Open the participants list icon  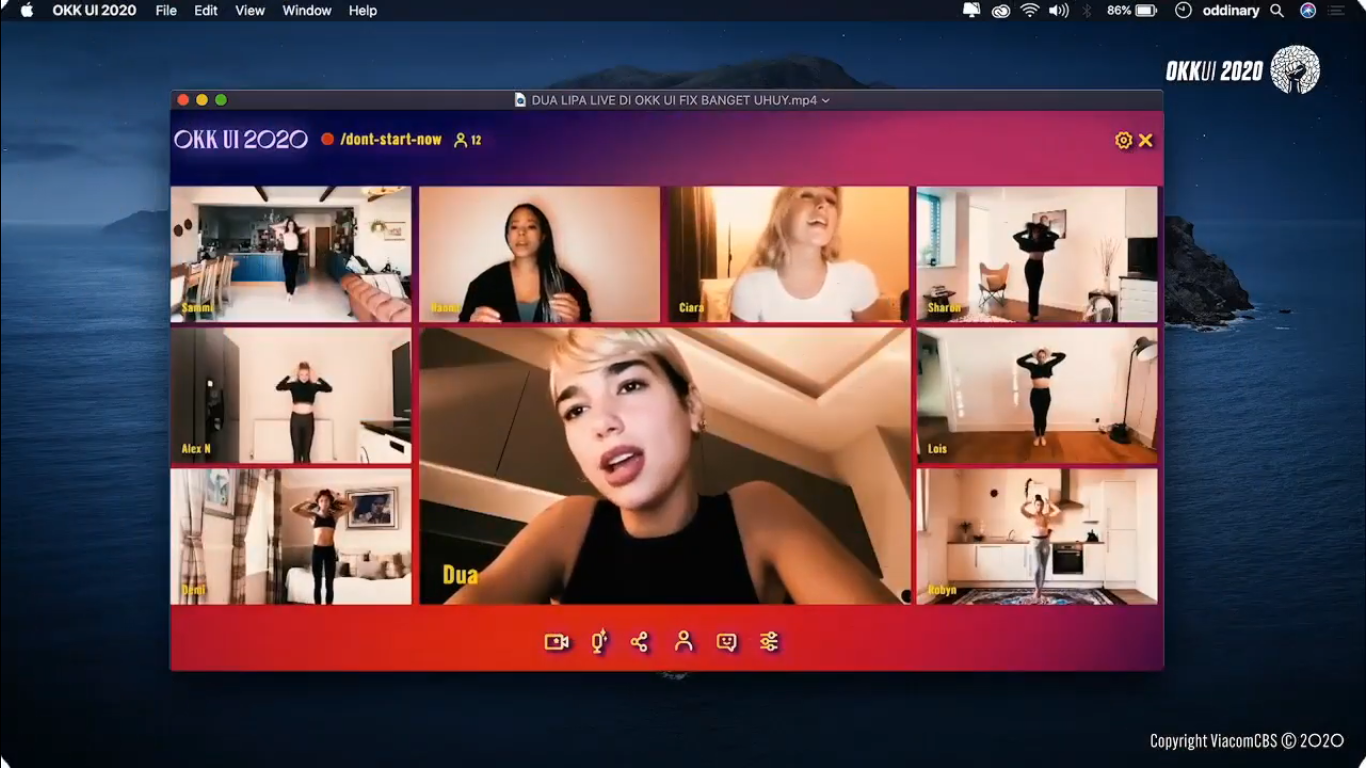coord(684,643)
